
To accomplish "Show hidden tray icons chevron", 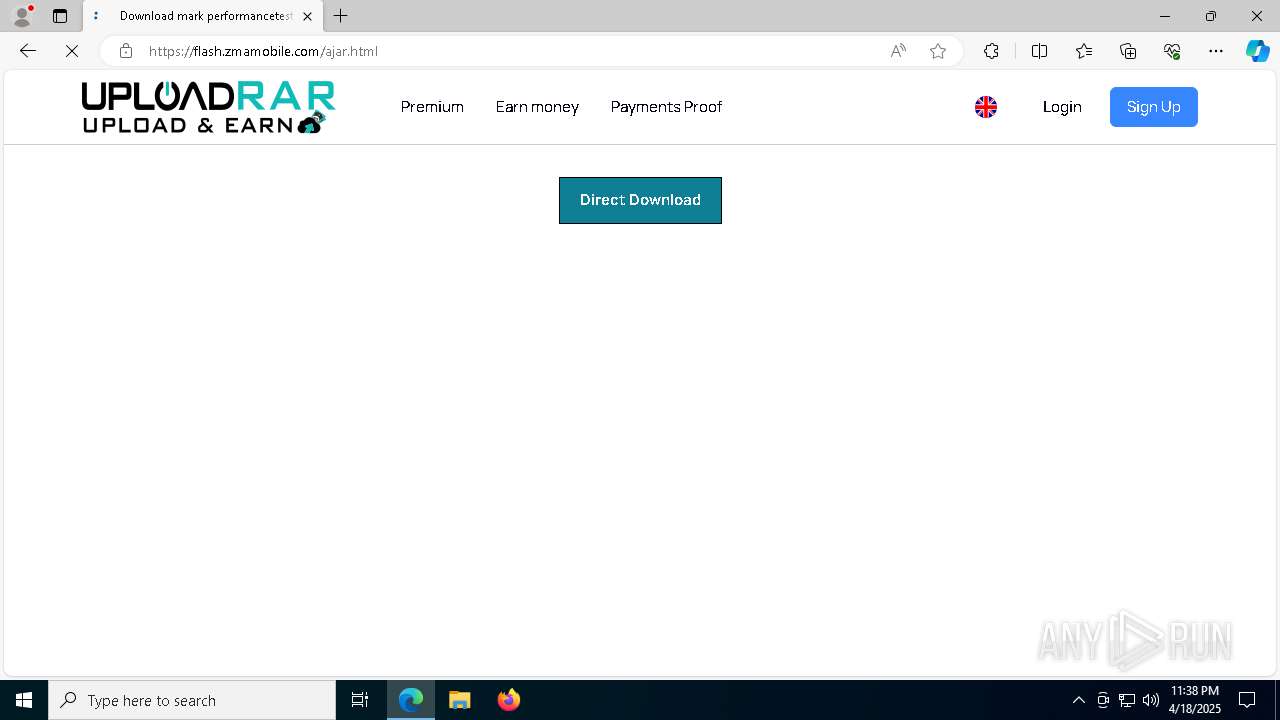I will point(1078,700).
